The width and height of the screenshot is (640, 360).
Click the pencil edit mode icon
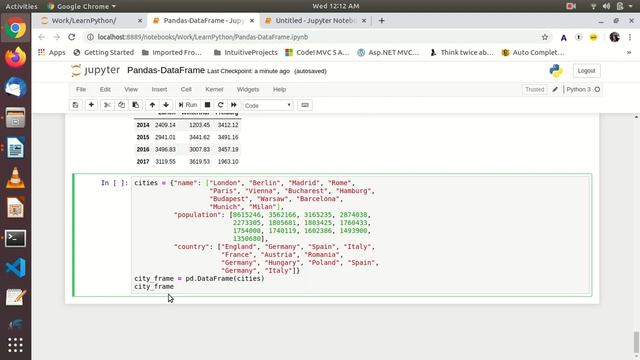[555, 89]
